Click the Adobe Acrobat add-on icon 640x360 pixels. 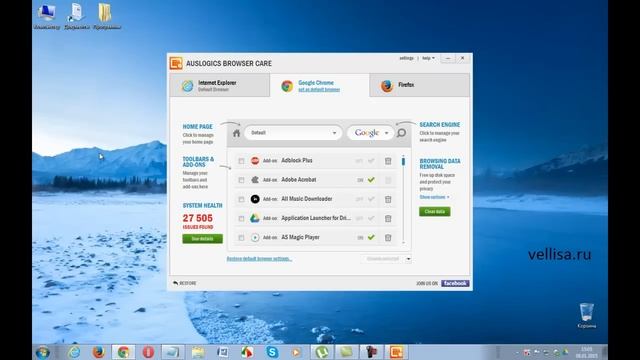coord(255,180)
